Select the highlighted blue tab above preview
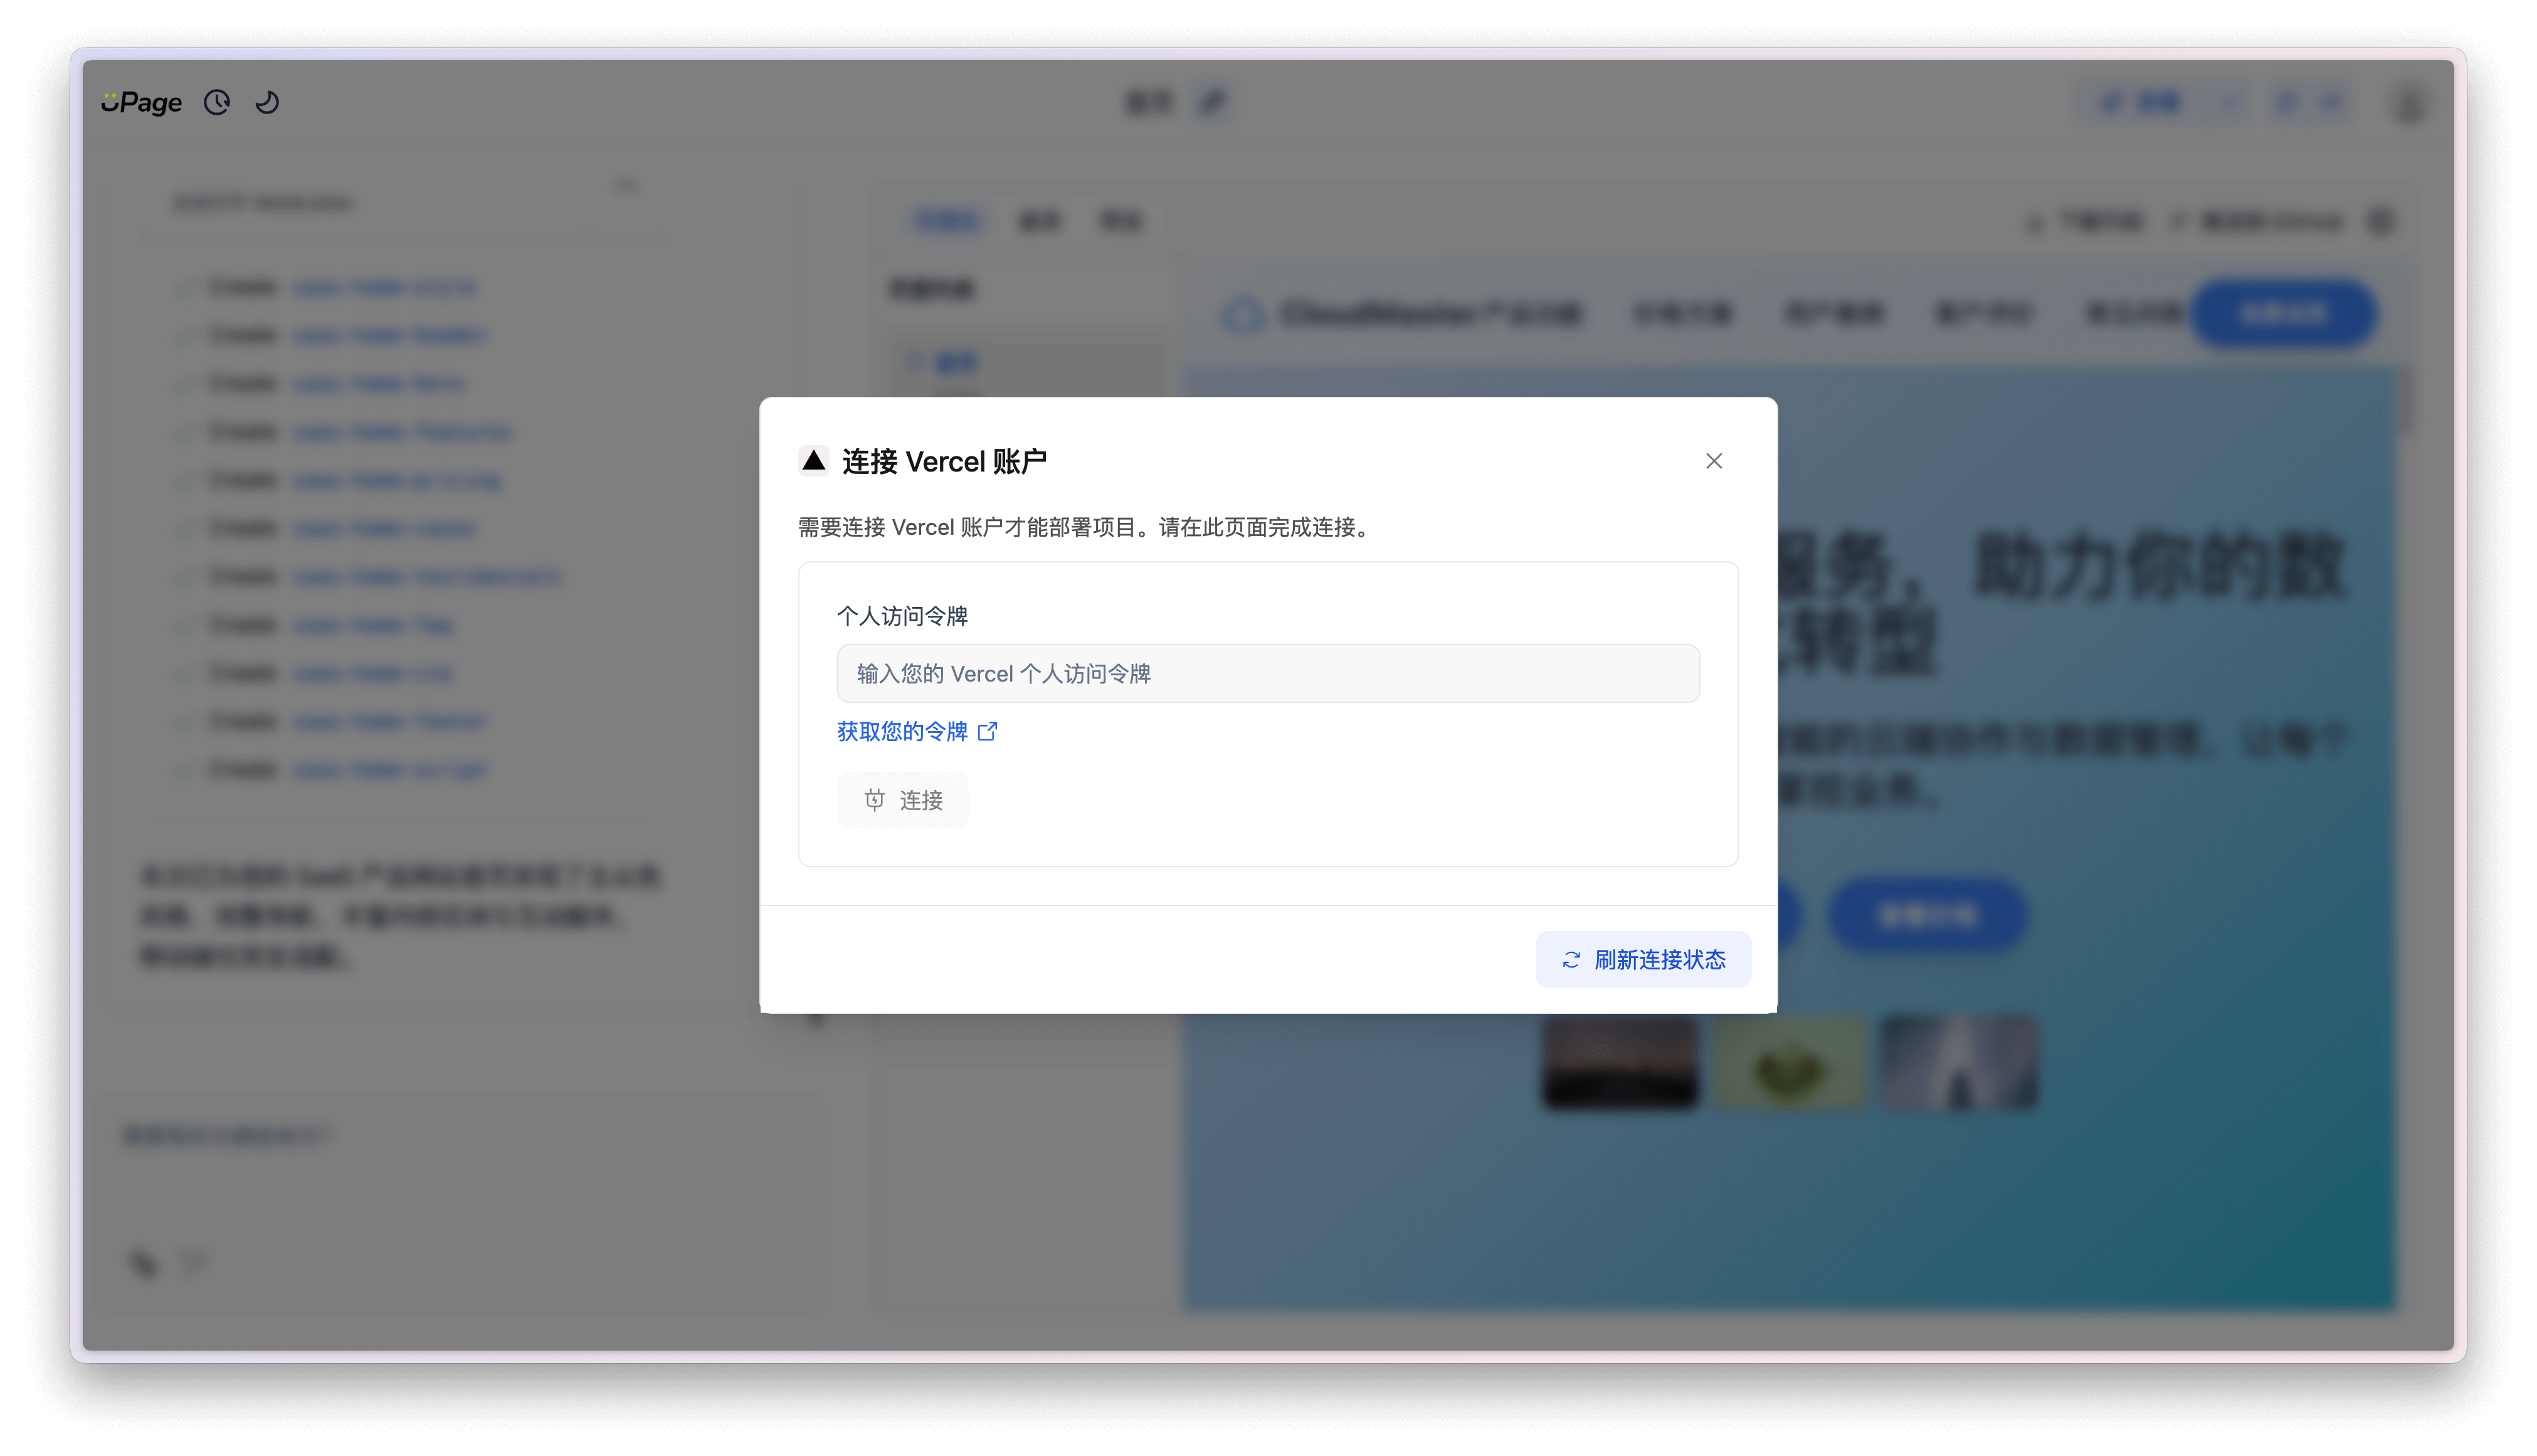The height and width of the screenshot is (1456, 2537). point(948,221)
